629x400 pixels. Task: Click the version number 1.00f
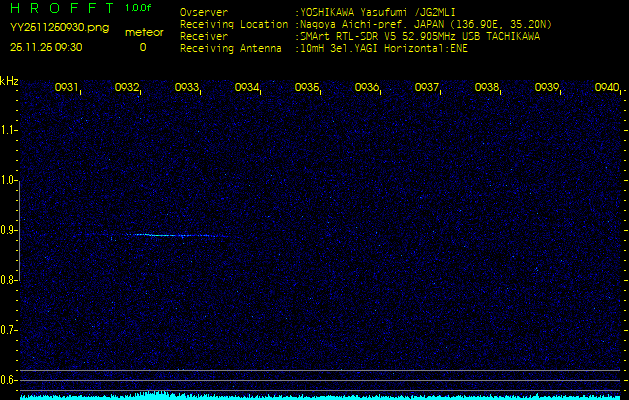point(138,8)
